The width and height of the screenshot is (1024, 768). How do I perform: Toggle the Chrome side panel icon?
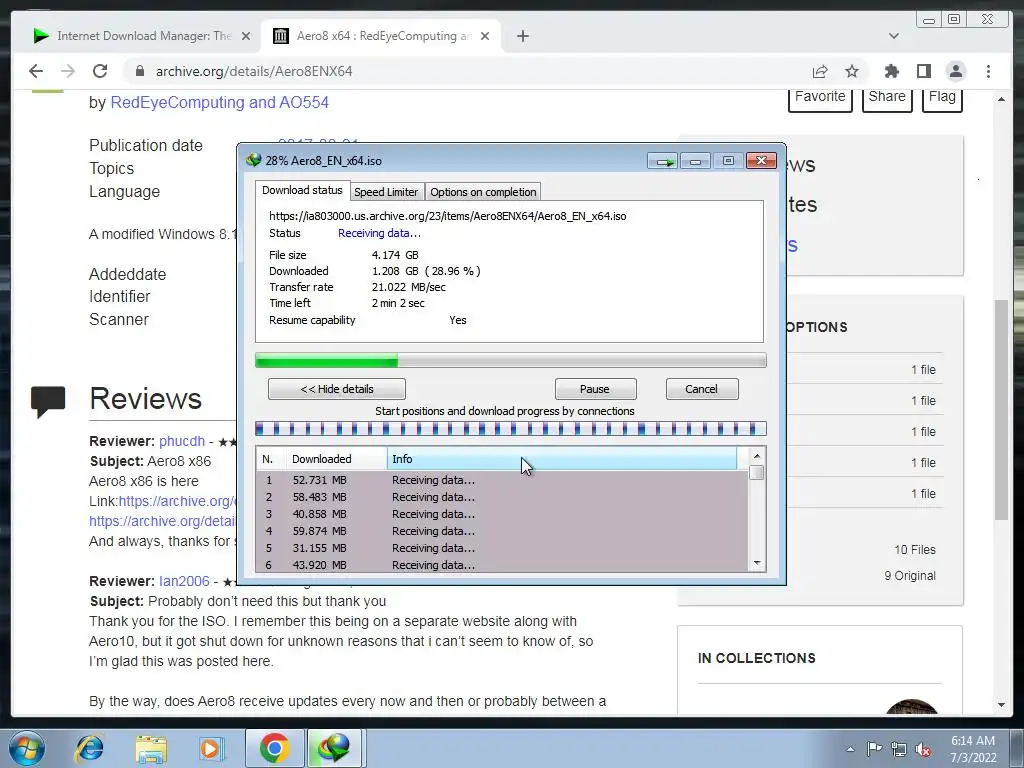click(x=923, y=71)
